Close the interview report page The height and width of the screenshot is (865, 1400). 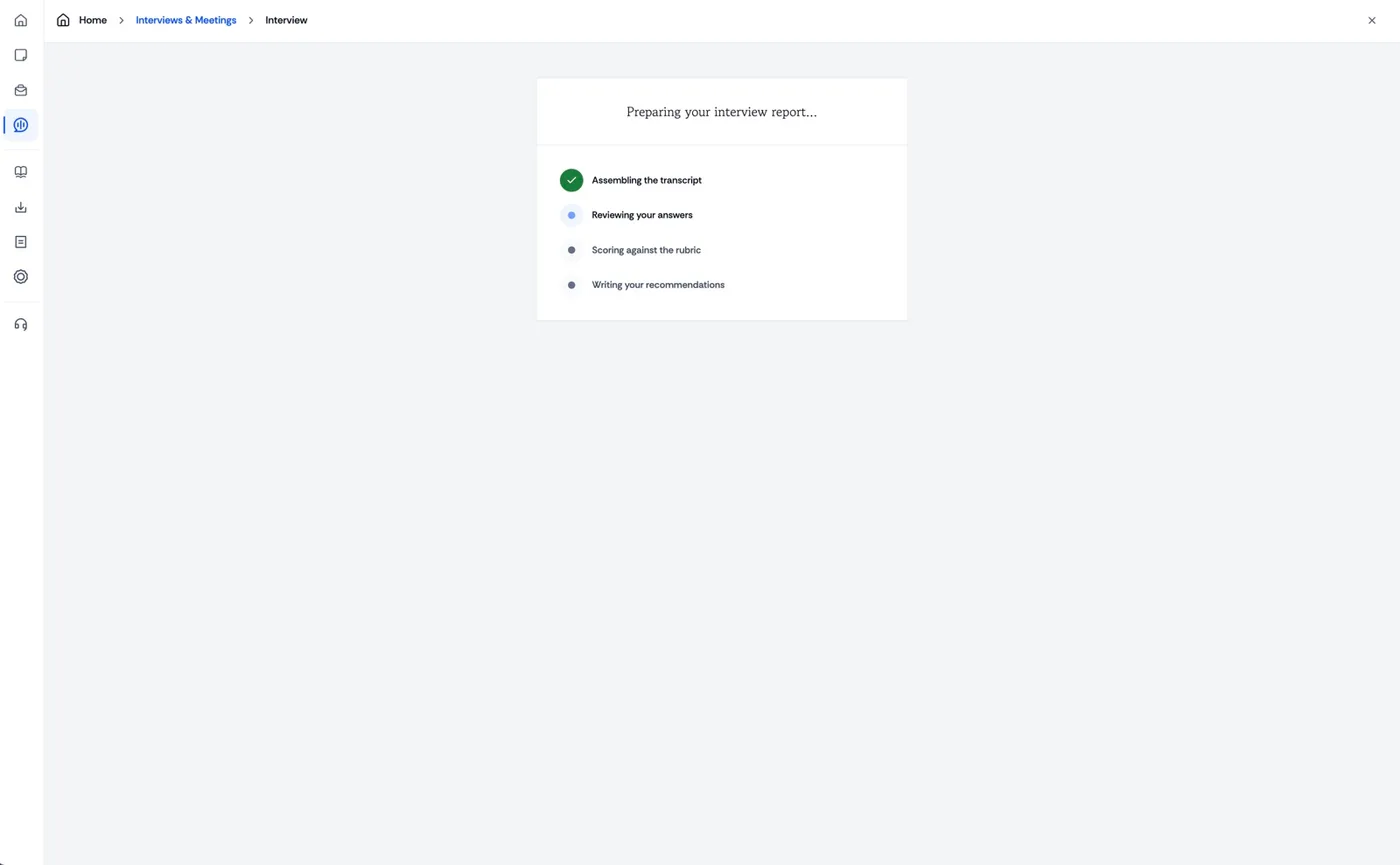(1372, 20)
